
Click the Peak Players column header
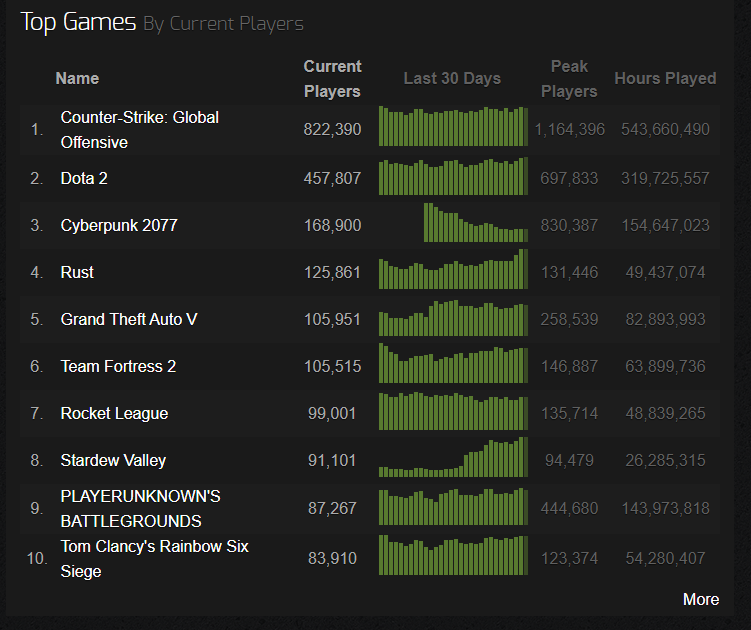569,79
